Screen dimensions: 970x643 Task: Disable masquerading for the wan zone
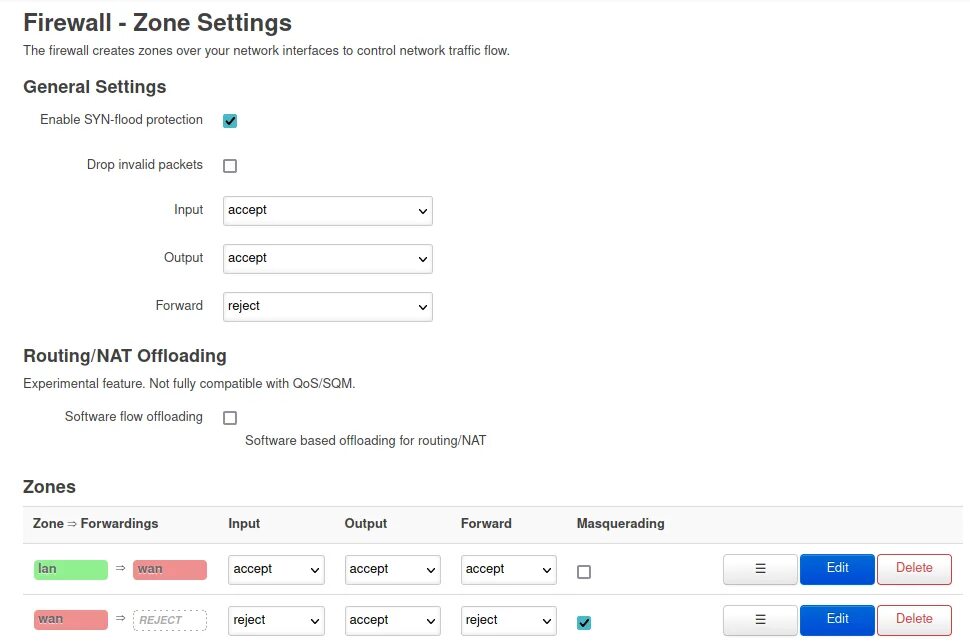coord(584,623)
